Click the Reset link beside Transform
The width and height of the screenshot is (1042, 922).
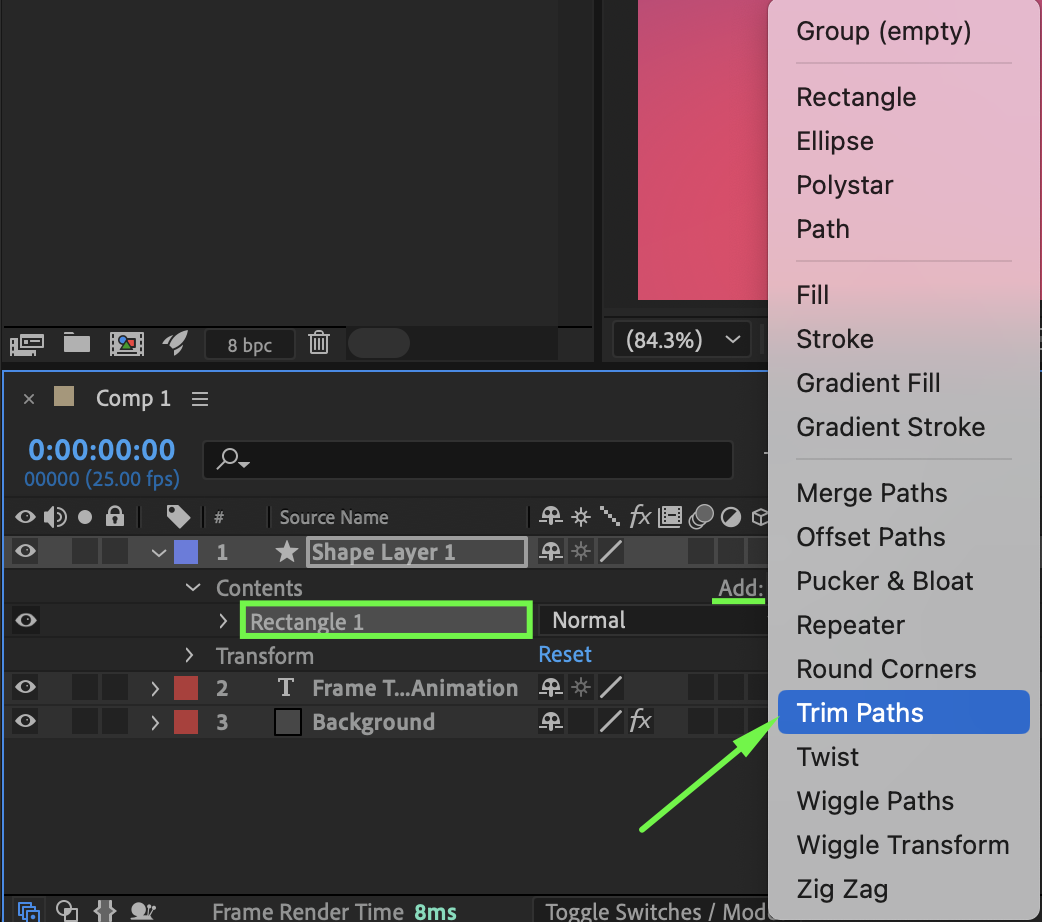(x=565, y=655)
